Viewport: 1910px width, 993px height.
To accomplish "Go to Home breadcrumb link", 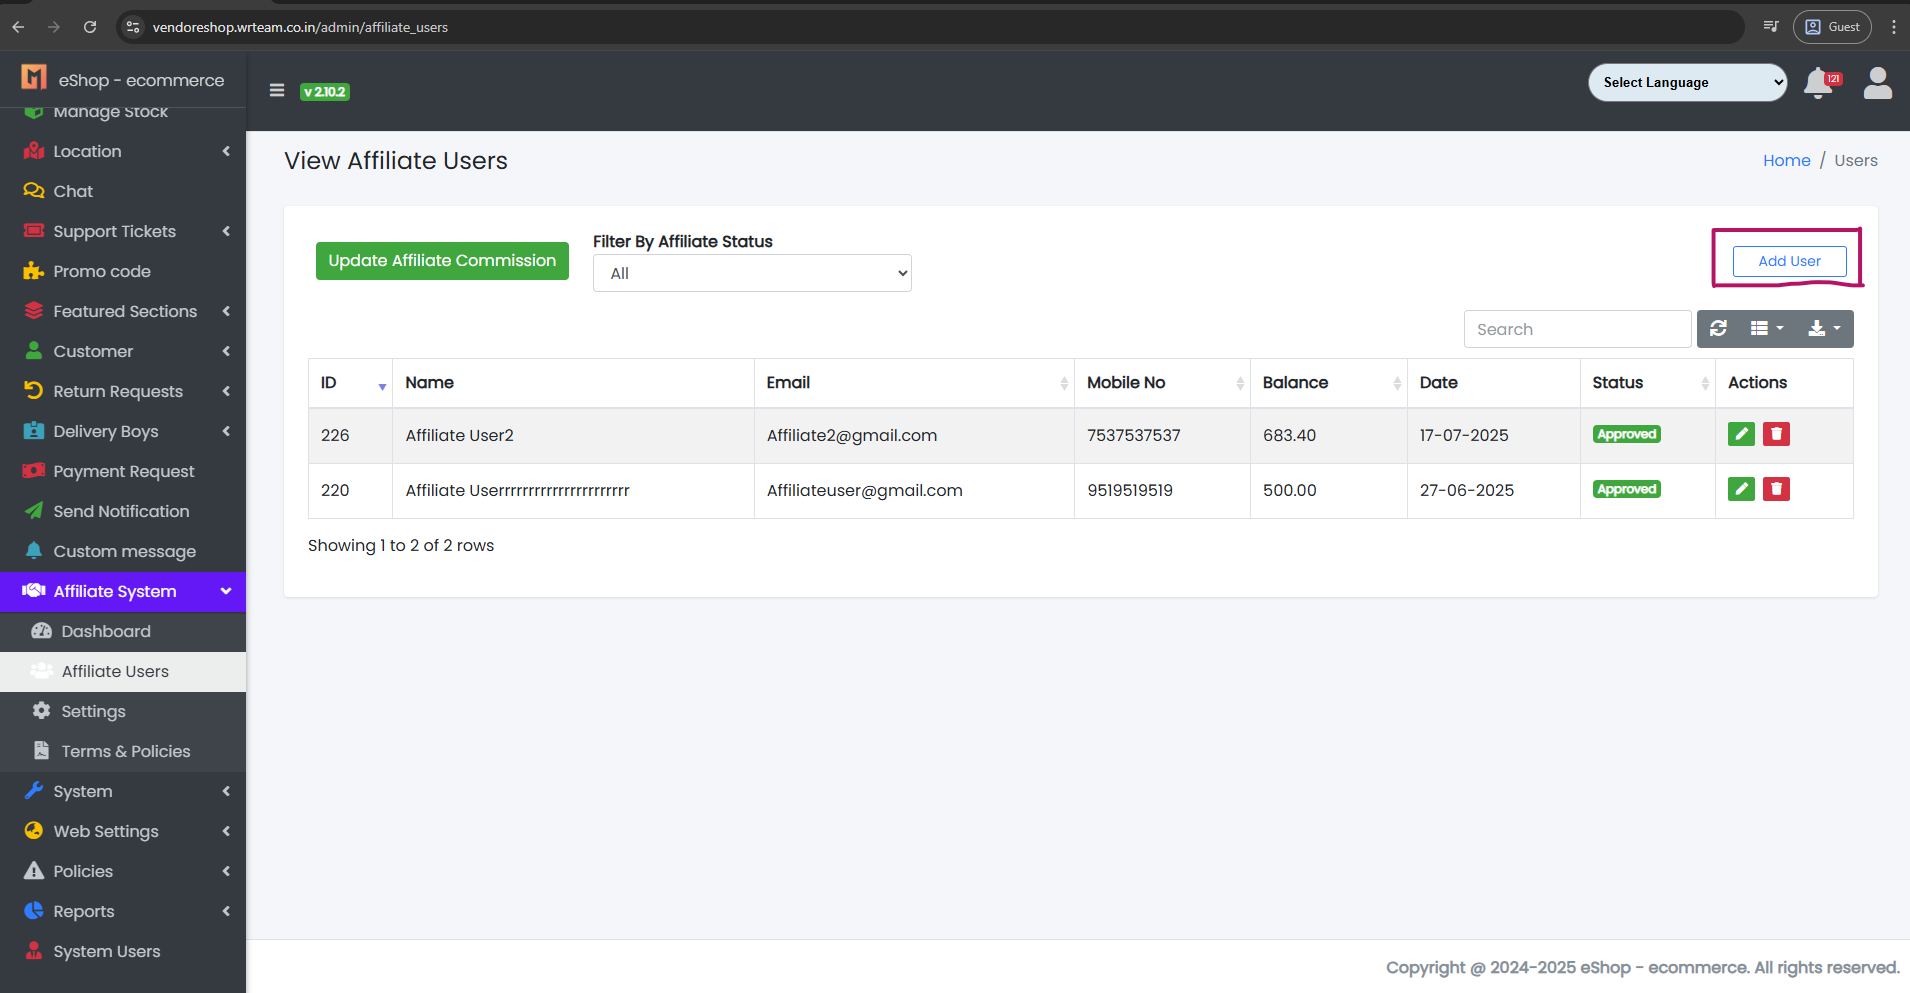I will pyautogui.click(x=1786, y=160).
